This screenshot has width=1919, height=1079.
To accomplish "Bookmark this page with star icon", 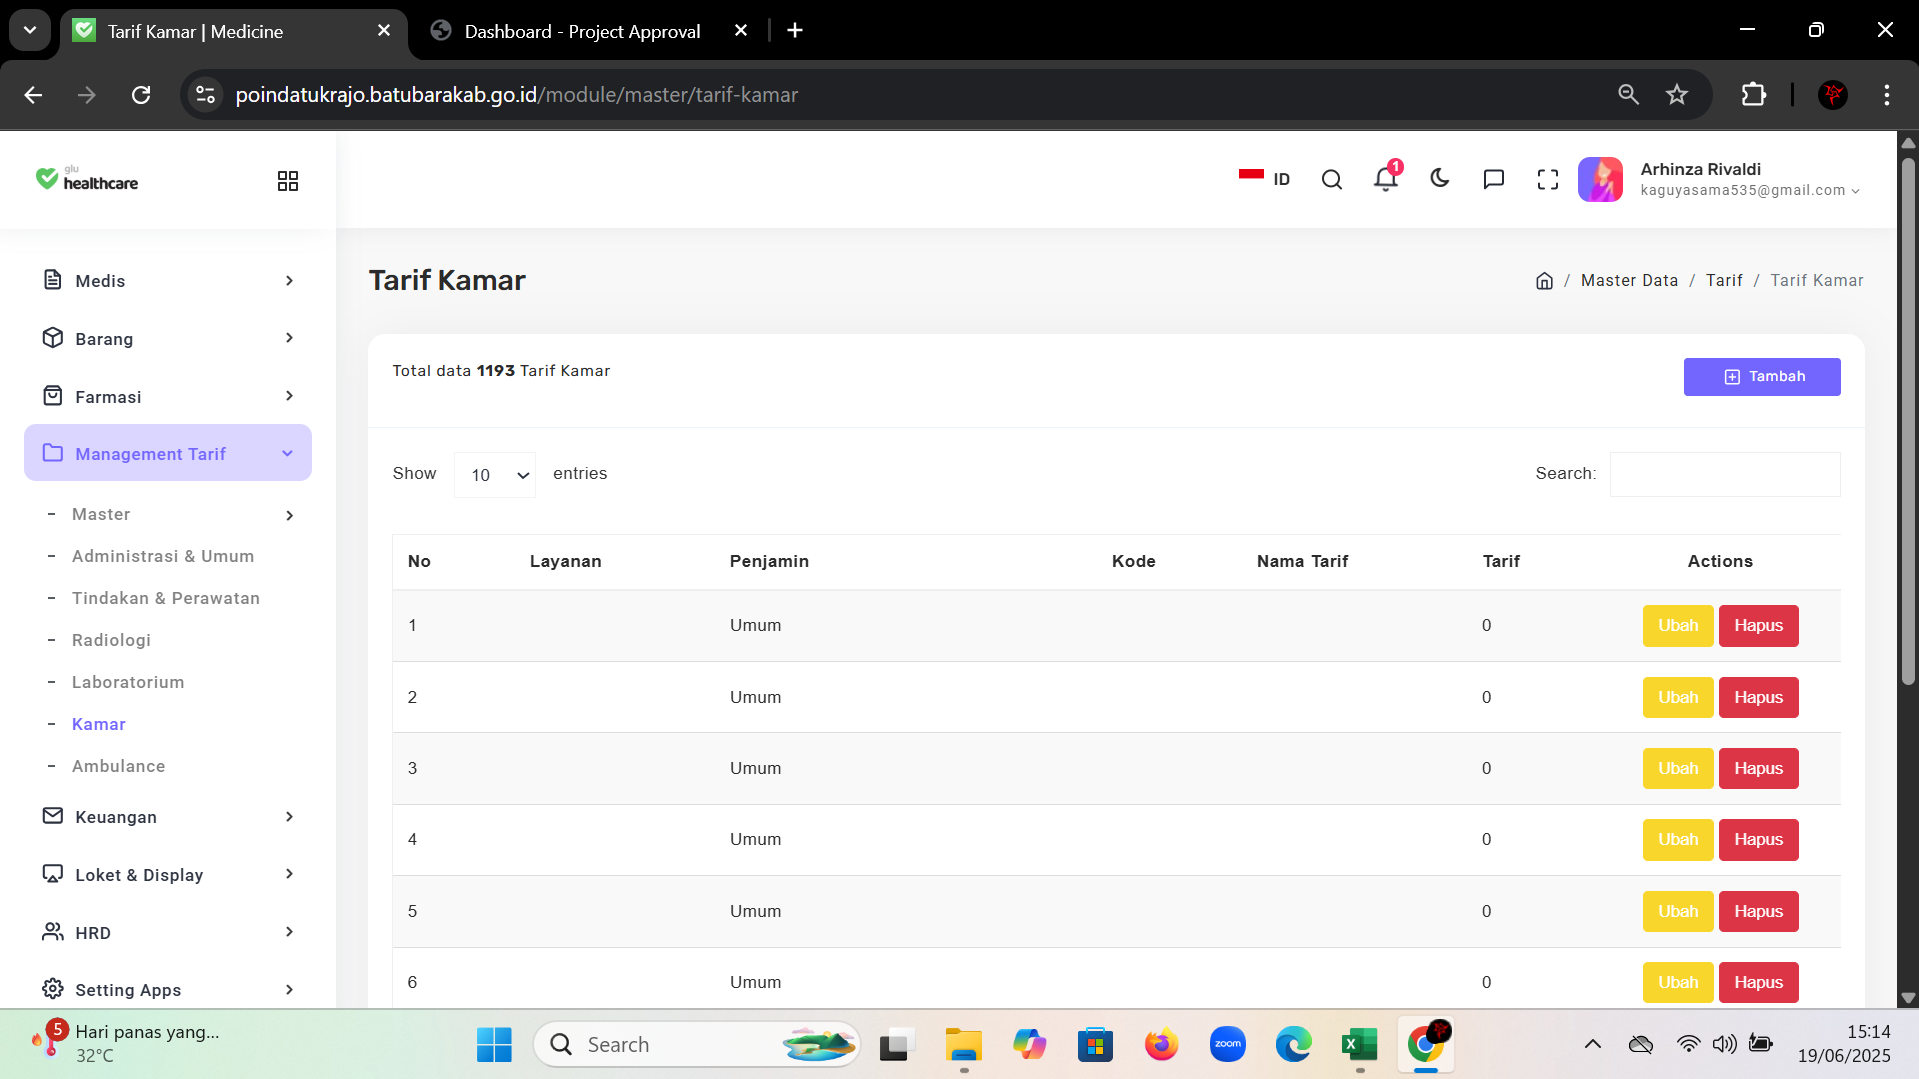I will pos(1677,95).
